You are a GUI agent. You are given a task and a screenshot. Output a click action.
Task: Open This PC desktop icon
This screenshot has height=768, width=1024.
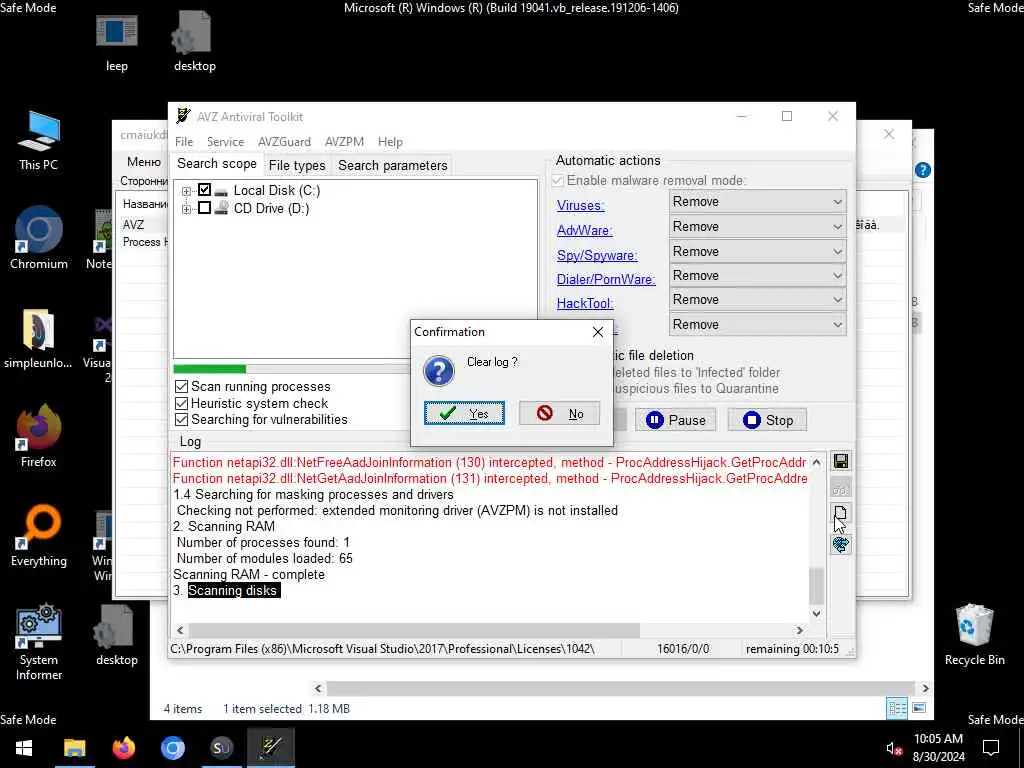pyautogui.click(x=39, y=140)
